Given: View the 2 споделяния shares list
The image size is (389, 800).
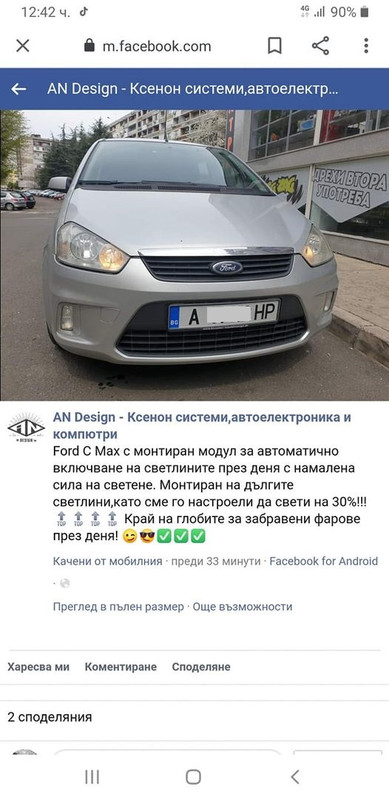Looking at the screenshot, I should coord(50,717).
